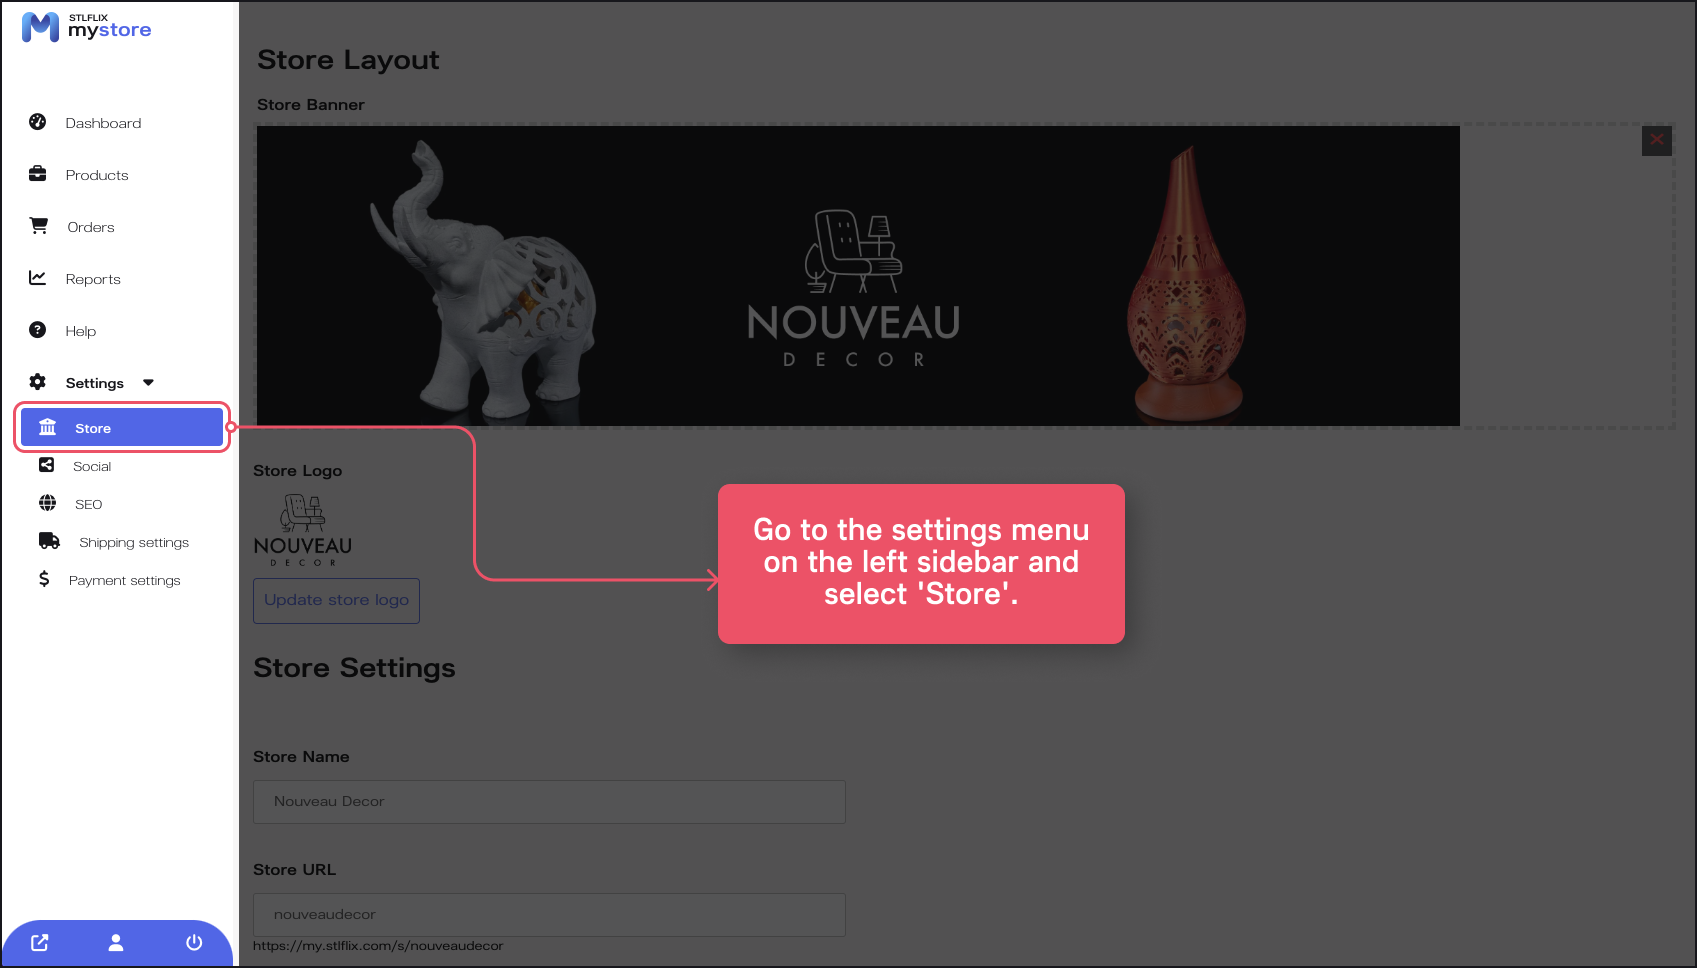Click the external link icon in bottom bar
The height and width of the screenshot is (968, 1697).
pyautogui.click(x=40, y=943)
